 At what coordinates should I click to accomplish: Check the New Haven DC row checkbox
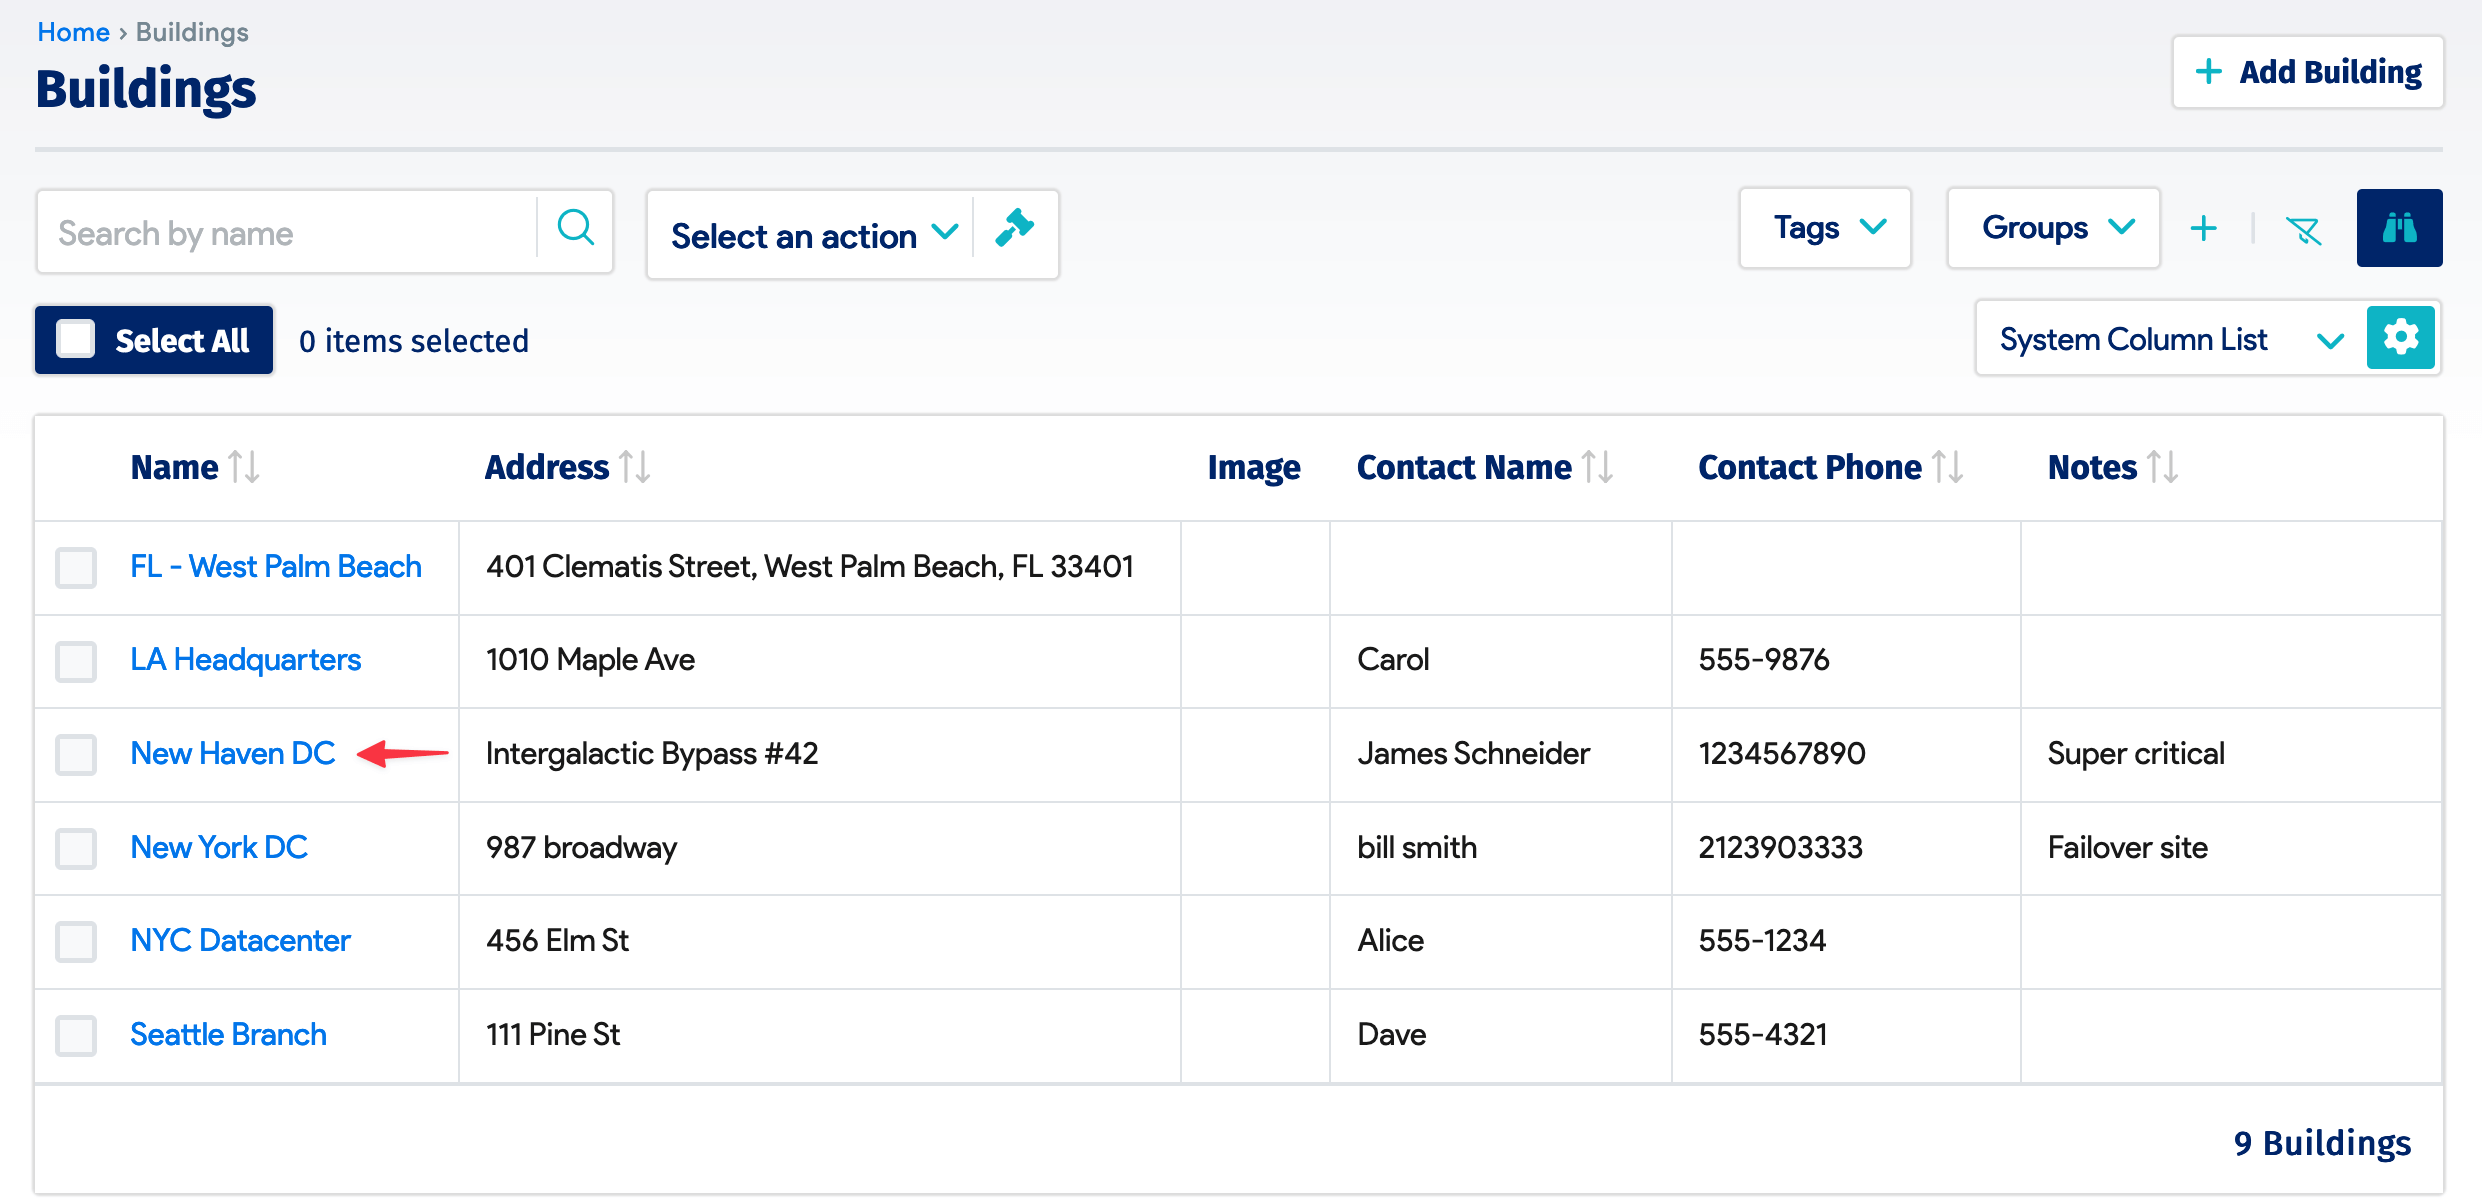pos(75,755)
